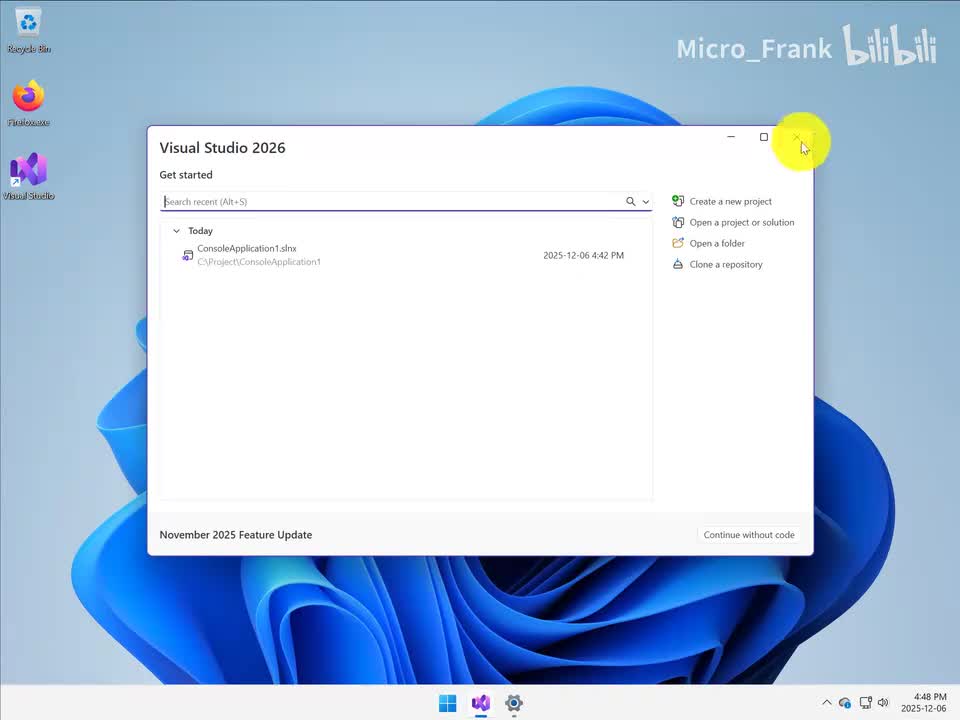Click the path C:\Project\ConsoleApplication1
The width and height of the screenshot is (960, 720).
pyautogui.click(x=259, y=262)
